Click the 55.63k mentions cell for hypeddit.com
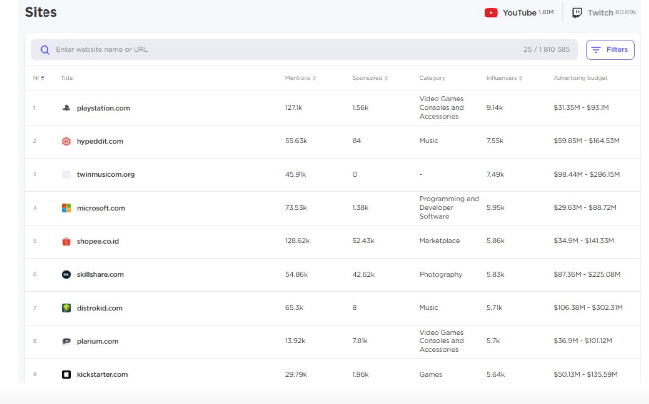 296,141
